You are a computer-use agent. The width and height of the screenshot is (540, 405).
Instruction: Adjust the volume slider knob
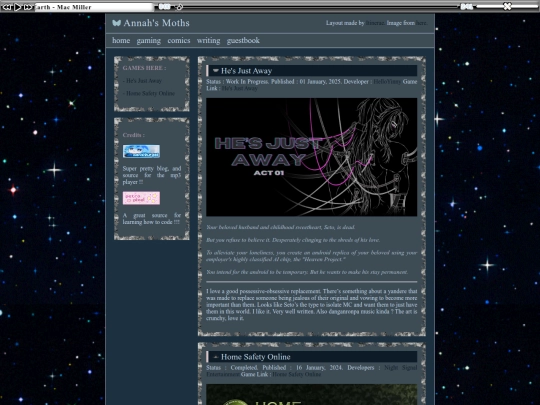tap(507, 6)
